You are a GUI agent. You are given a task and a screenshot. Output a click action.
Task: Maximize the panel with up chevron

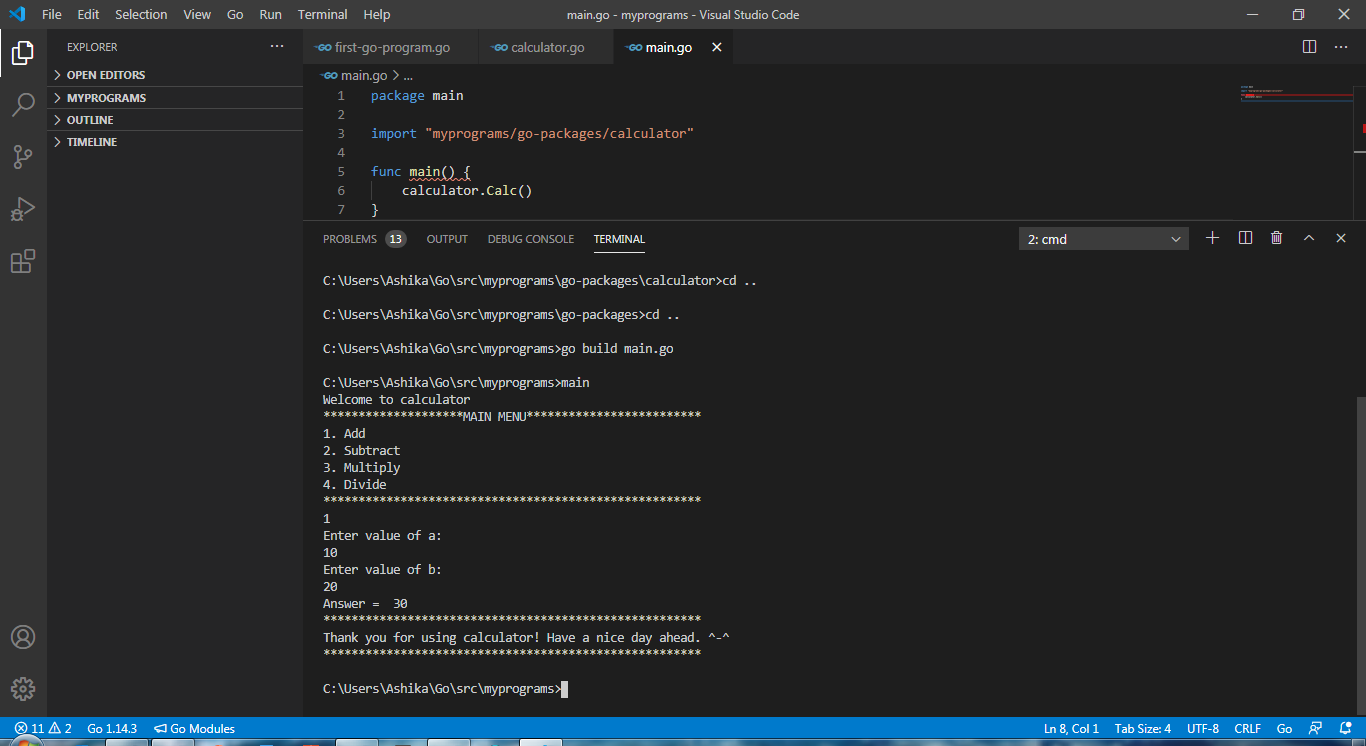click(1309, 238)
